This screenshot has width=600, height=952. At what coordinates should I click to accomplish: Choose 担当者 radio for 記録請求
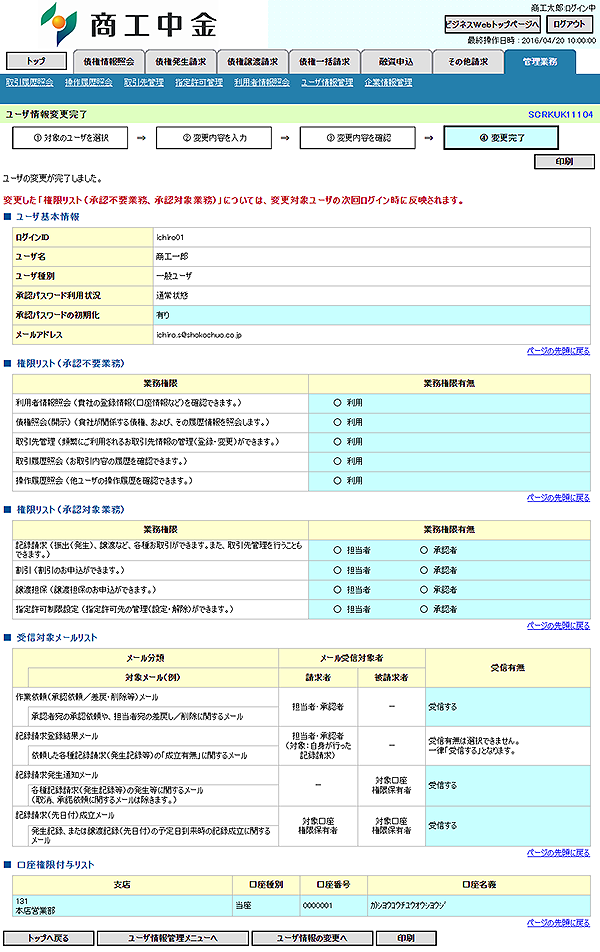click(338, 551)
